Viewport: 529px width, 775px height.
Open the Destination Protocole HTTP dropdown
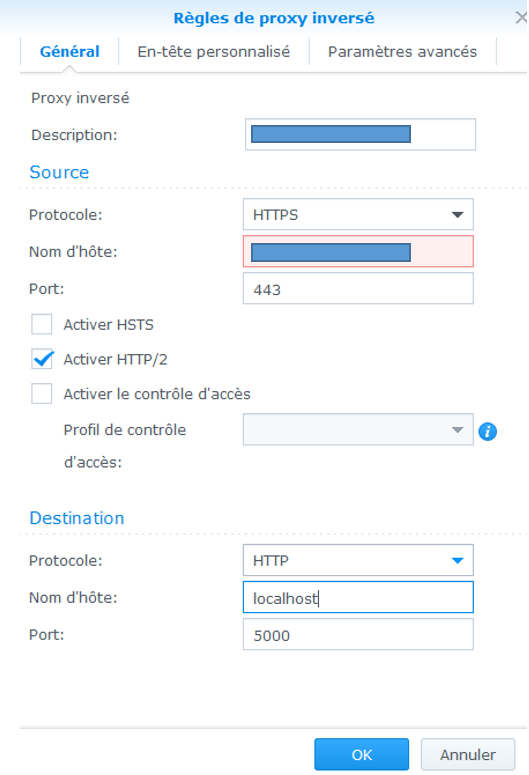tap(358, 560)
